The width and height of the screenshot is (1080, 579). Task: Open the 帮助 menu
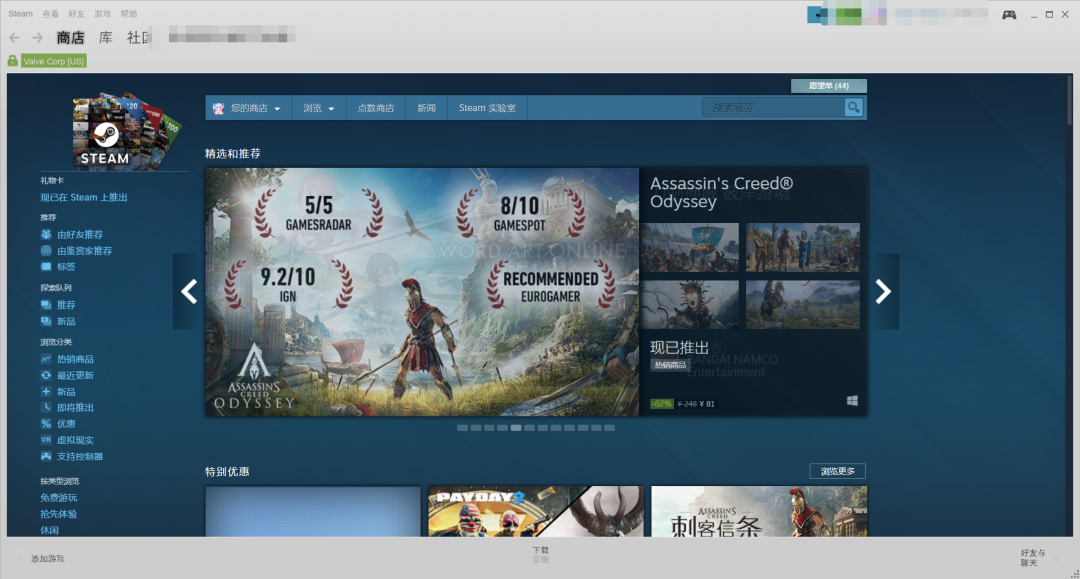[129, 14]
